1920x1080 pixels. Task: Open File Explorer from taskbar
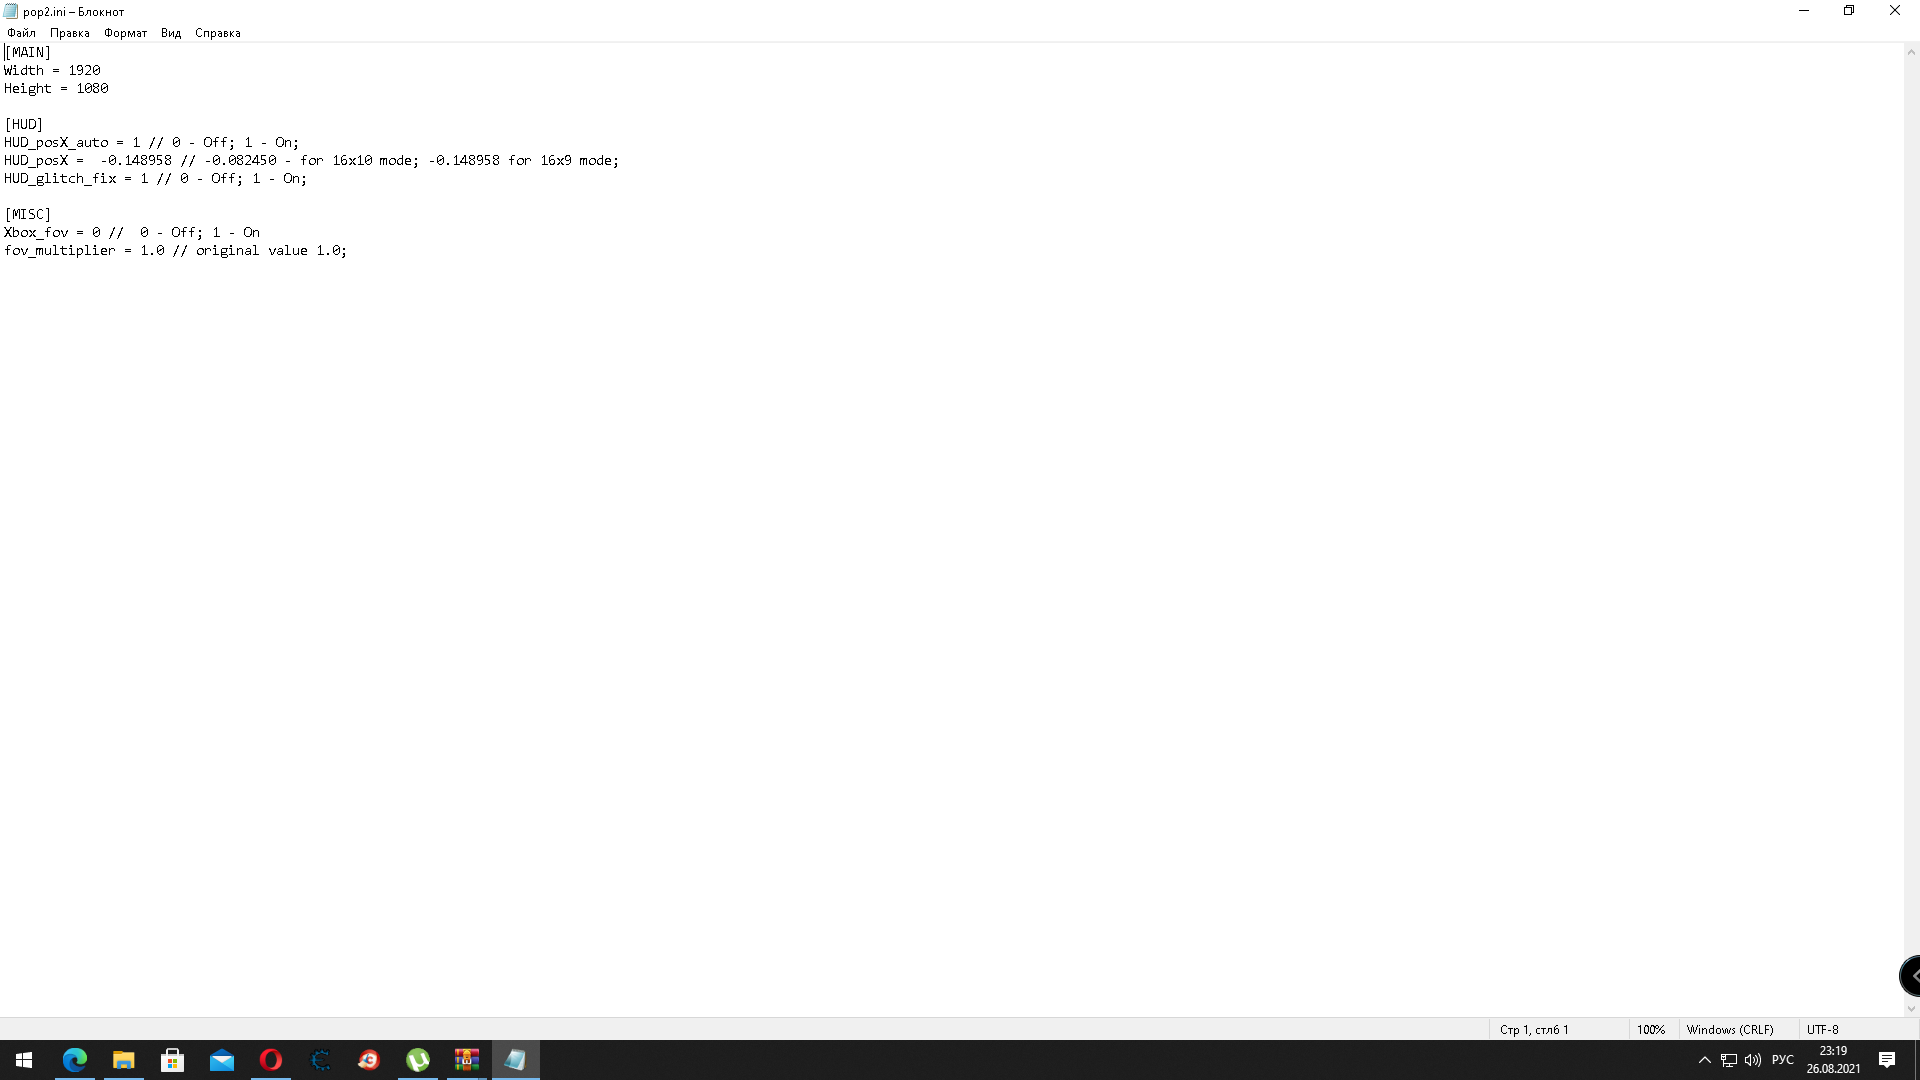pos(124,1060)
